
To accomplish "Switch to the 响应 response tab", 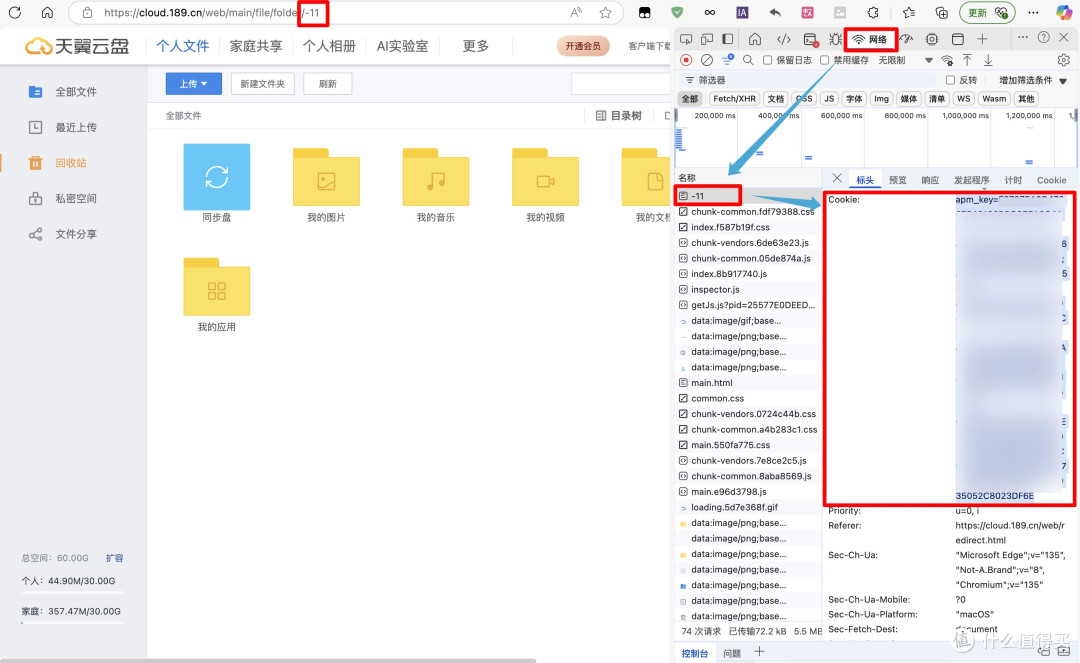I will [x=931, y=180].
